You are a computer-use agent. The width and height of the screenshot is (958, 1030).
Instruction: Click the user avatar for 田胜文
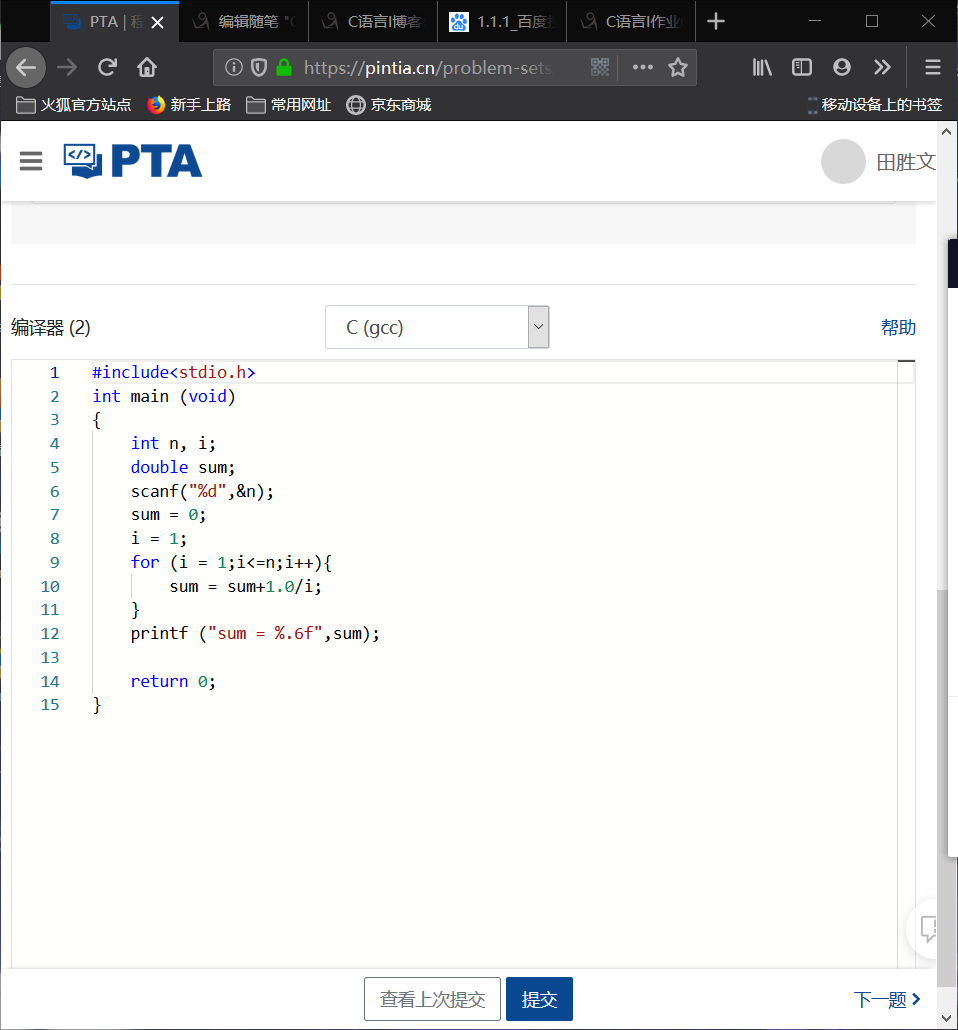point(842,162)
